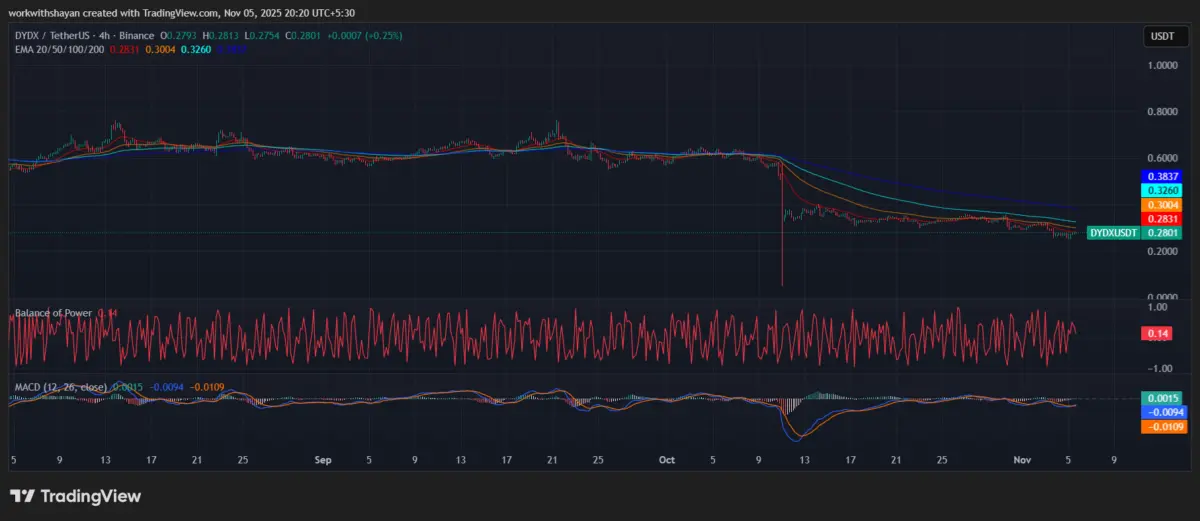Click the 1.0000 level on the price axis
The height and width of the screenshot is (521, 1200).
tap(1161, 66)
